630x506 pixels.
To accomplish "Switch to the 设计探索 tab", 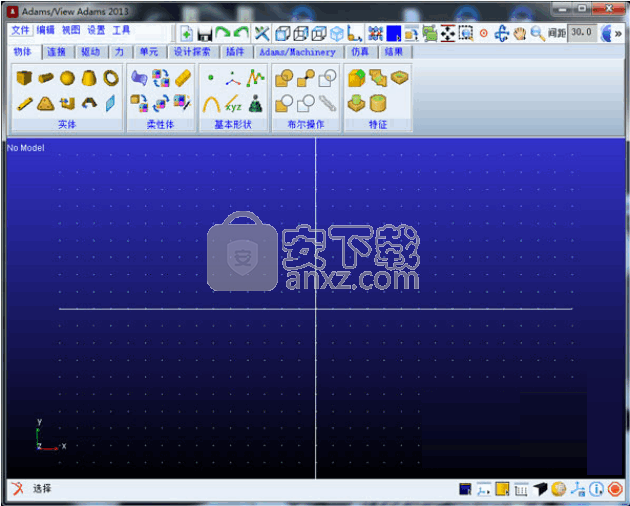I will point(192,52).
